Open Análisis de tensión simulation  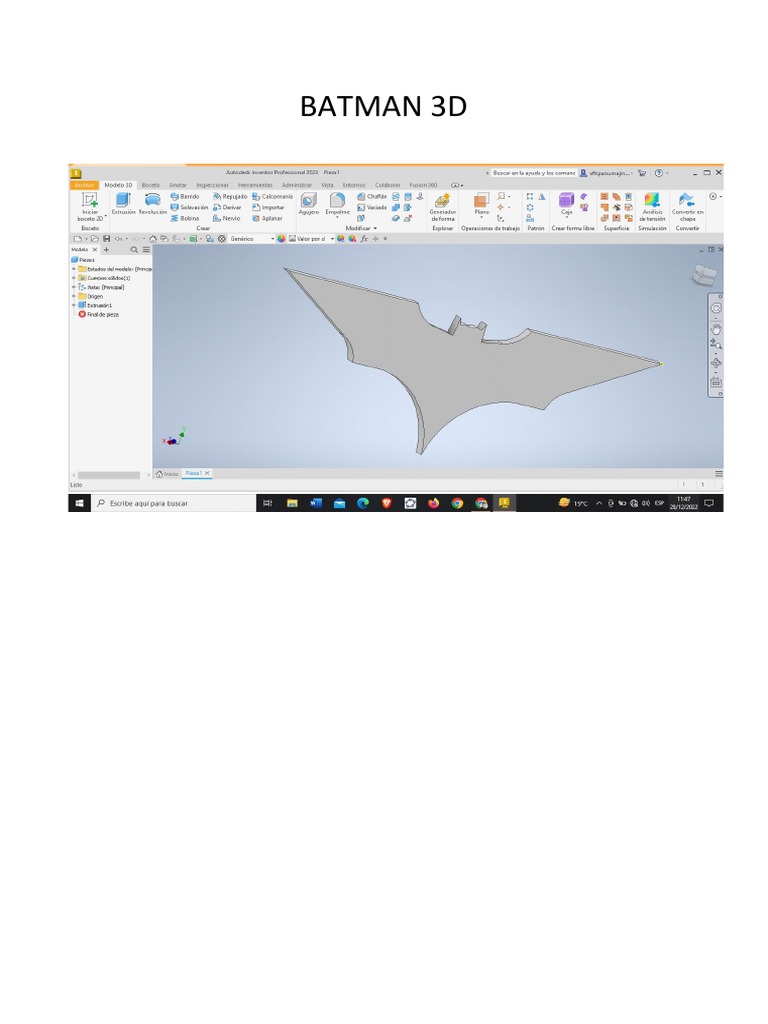point(652,207)
